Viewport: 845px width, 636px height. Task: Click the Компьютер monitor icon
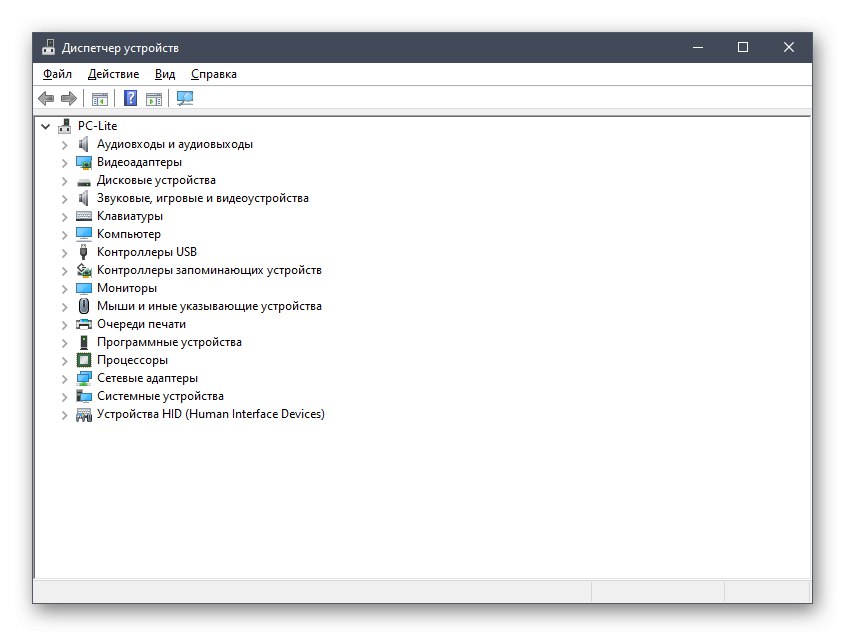coord(84,234)
